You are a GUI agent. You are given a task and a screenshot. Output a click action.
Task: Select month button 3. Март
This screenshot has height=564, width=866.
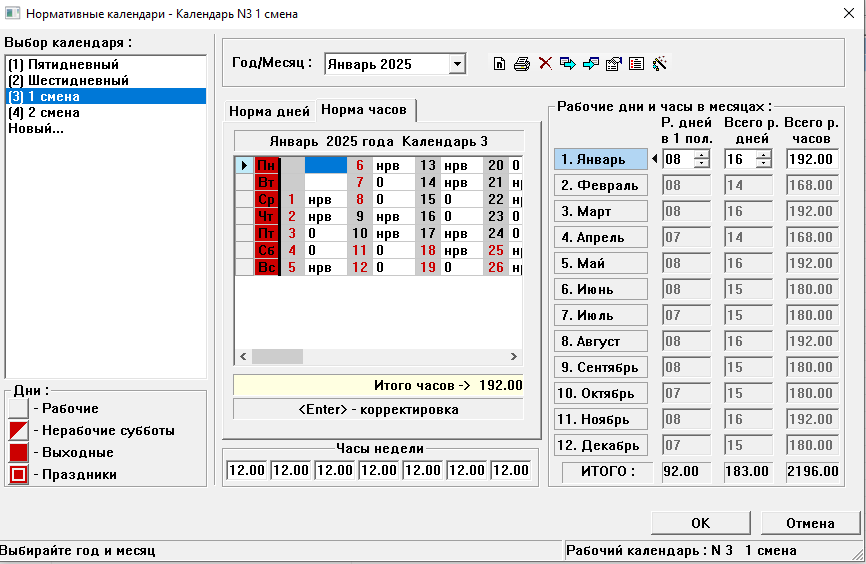coord(600,211)
